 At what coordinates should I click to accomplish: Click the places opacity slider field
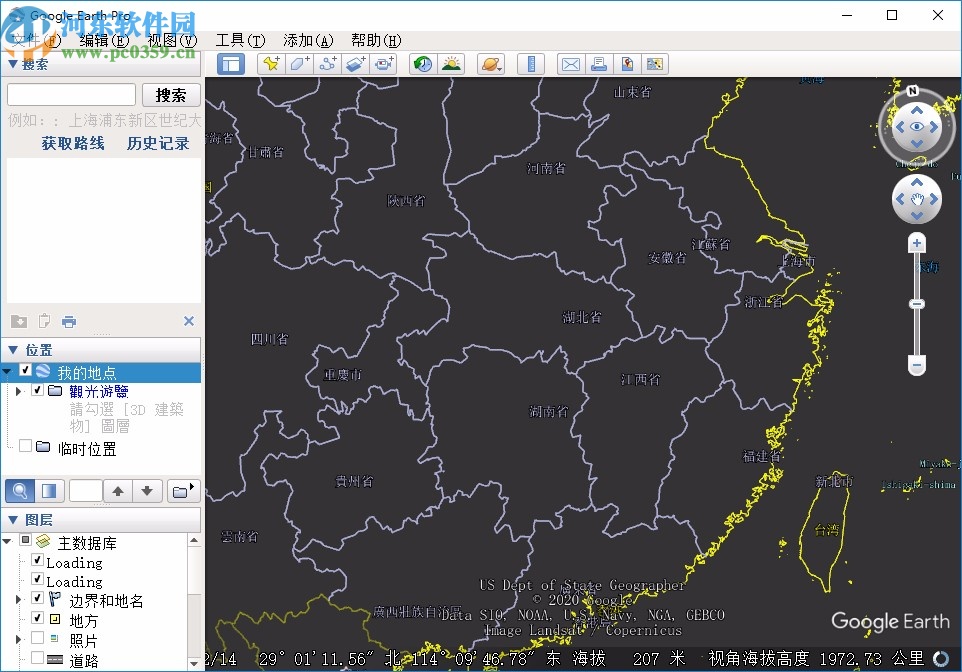85,491
